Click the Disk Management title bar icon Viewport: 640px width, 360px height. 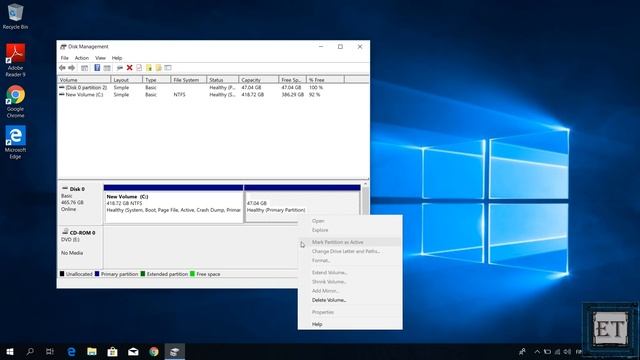tap(63, 47)
